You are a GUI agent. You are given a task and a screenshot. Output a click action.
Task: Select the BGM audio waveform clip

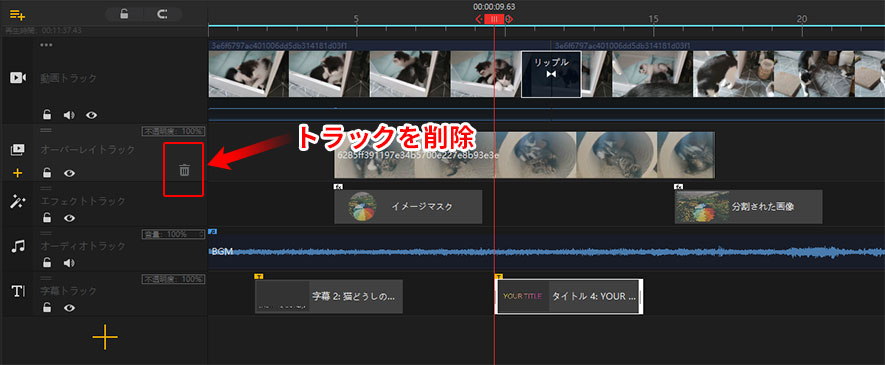(546, 252)
